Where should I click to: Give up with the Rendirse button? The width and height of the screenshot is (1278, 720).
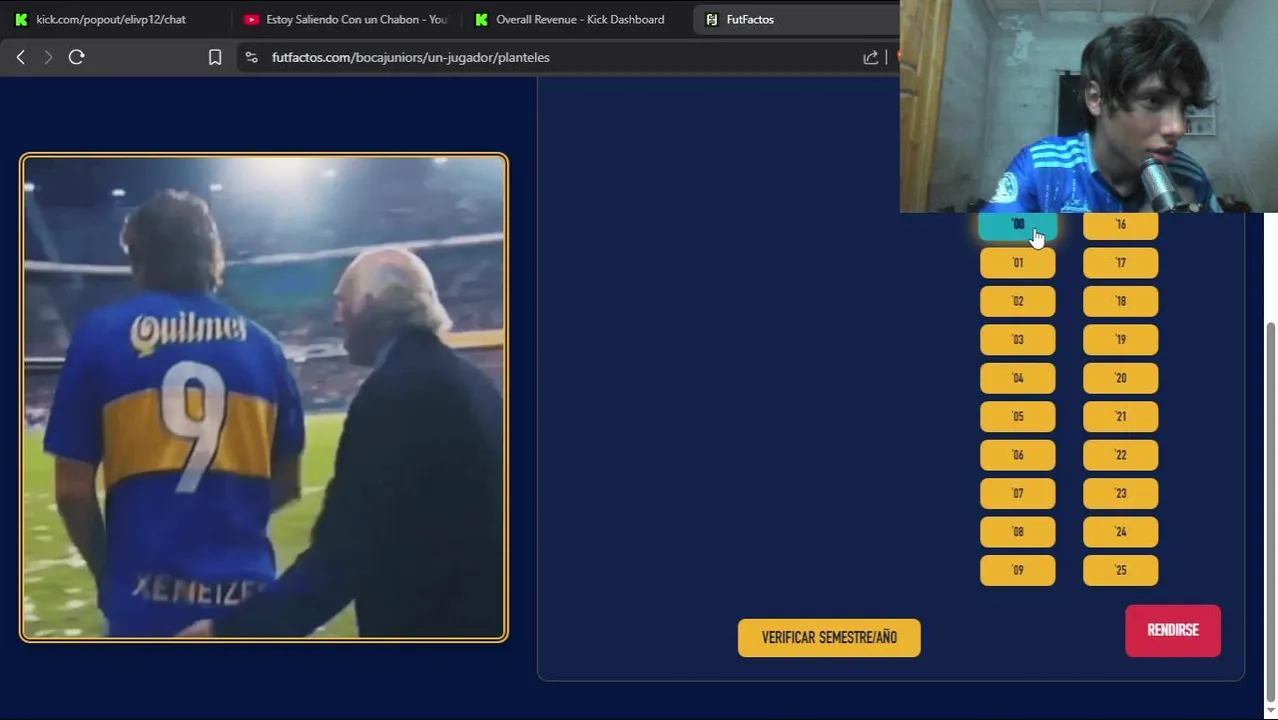1173,630
